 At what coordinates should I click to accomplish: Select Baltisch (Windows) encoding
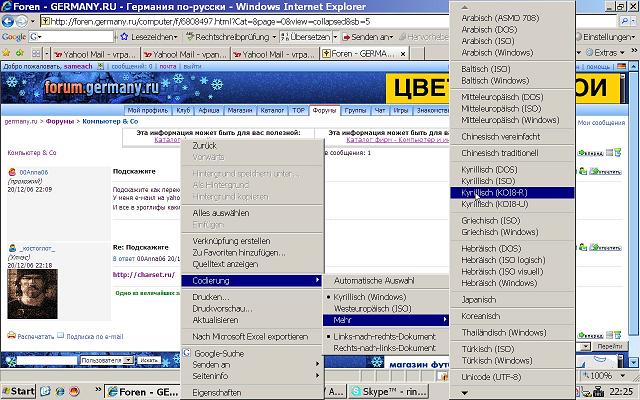tap(512, 80)
